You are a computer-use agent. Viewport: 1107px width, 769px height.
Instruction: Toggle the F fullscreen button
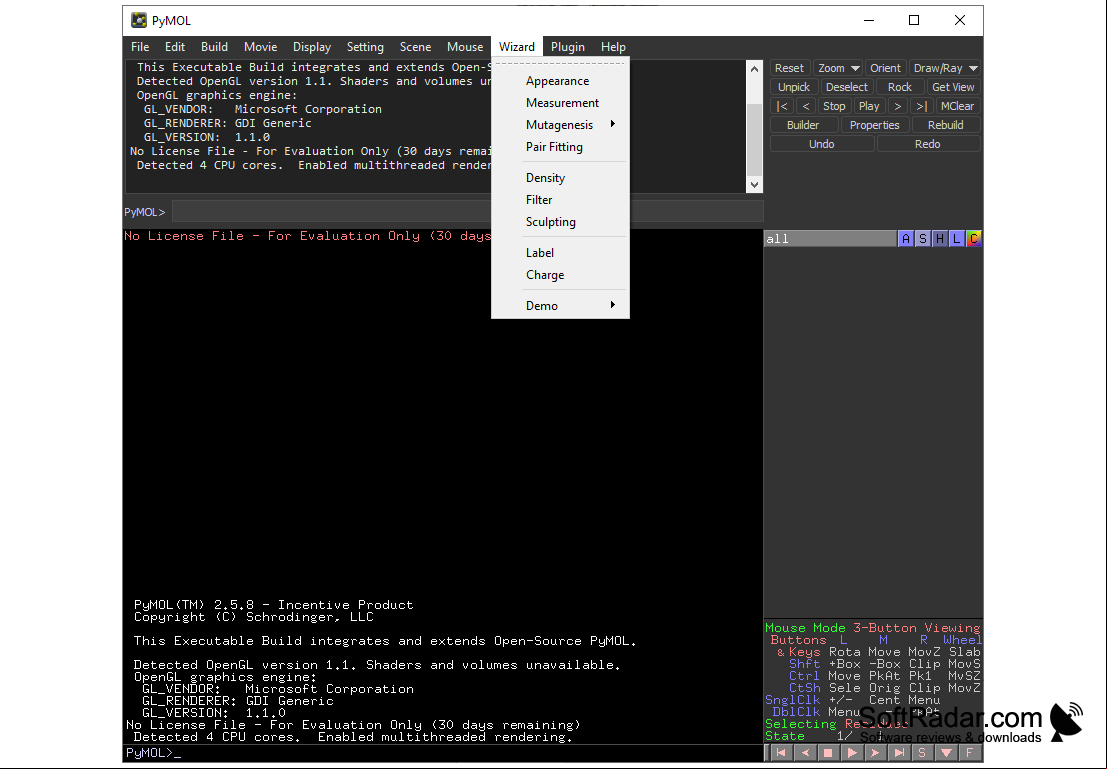tap(969, 753)
